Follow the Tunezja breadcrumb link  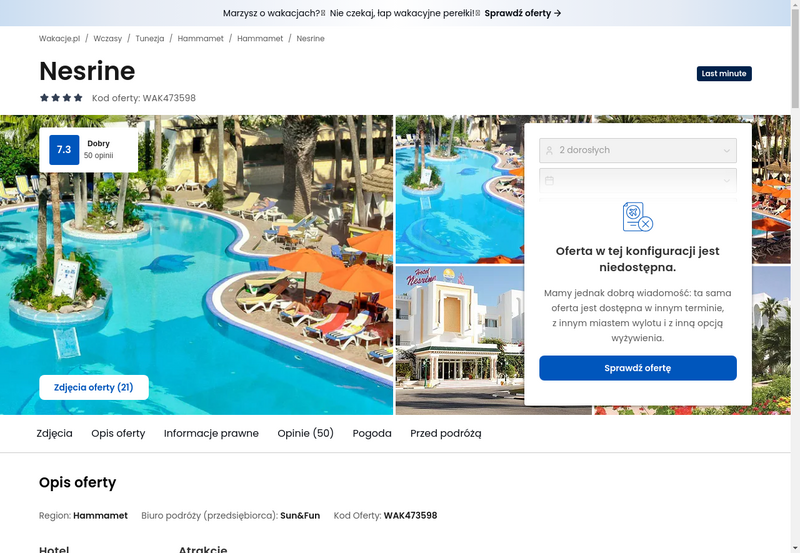(x=149, y=38)
